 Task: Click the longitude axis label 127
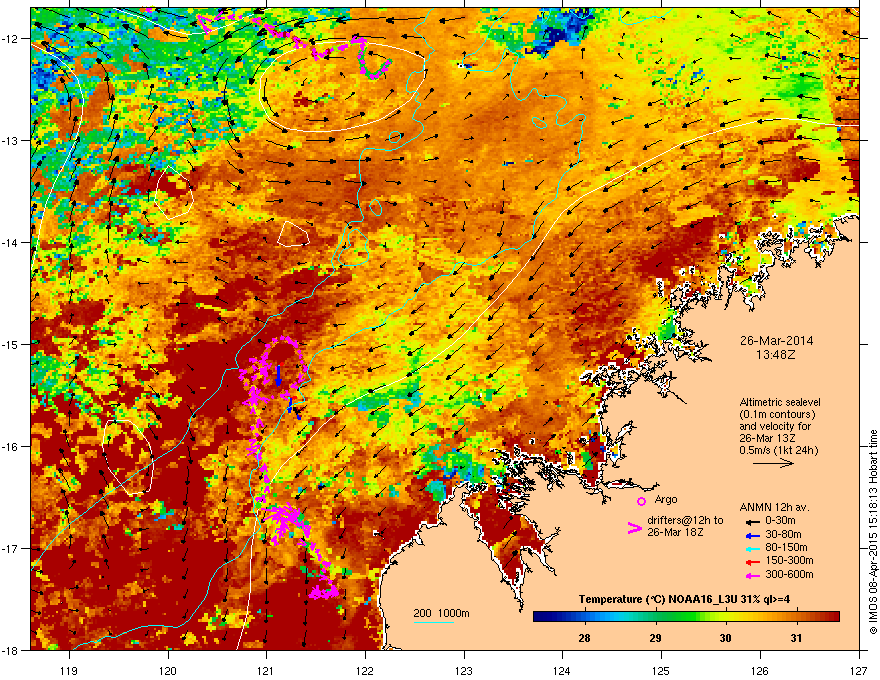(x=859, y=670)
